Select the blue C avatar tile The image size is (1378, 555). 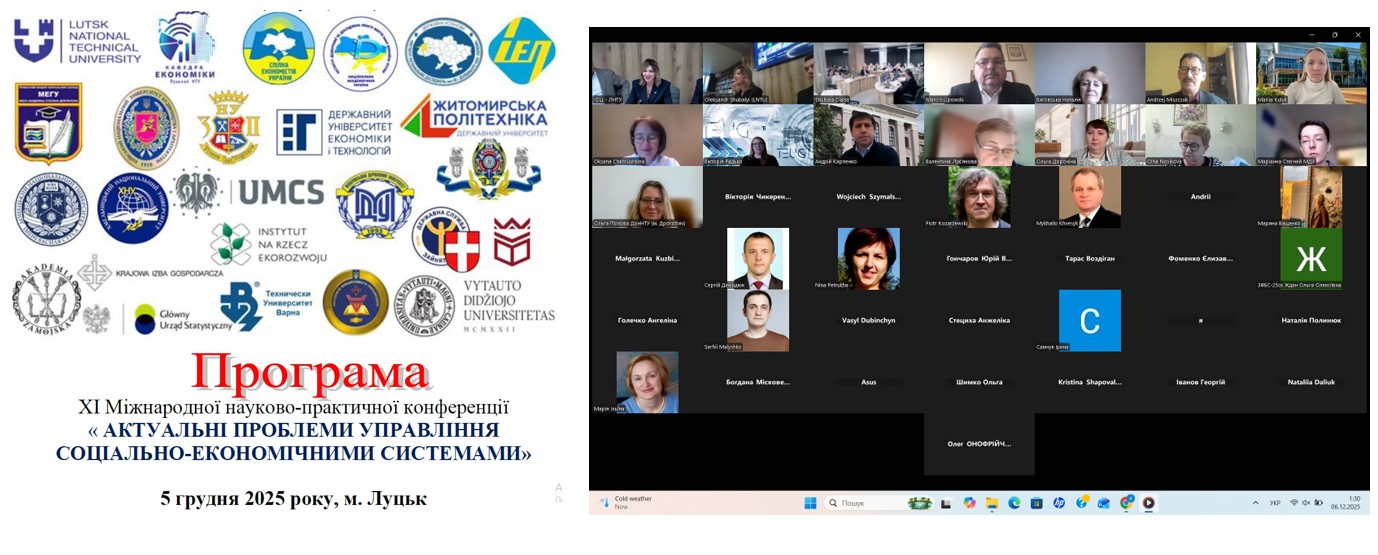click(x=1090, y=320)
